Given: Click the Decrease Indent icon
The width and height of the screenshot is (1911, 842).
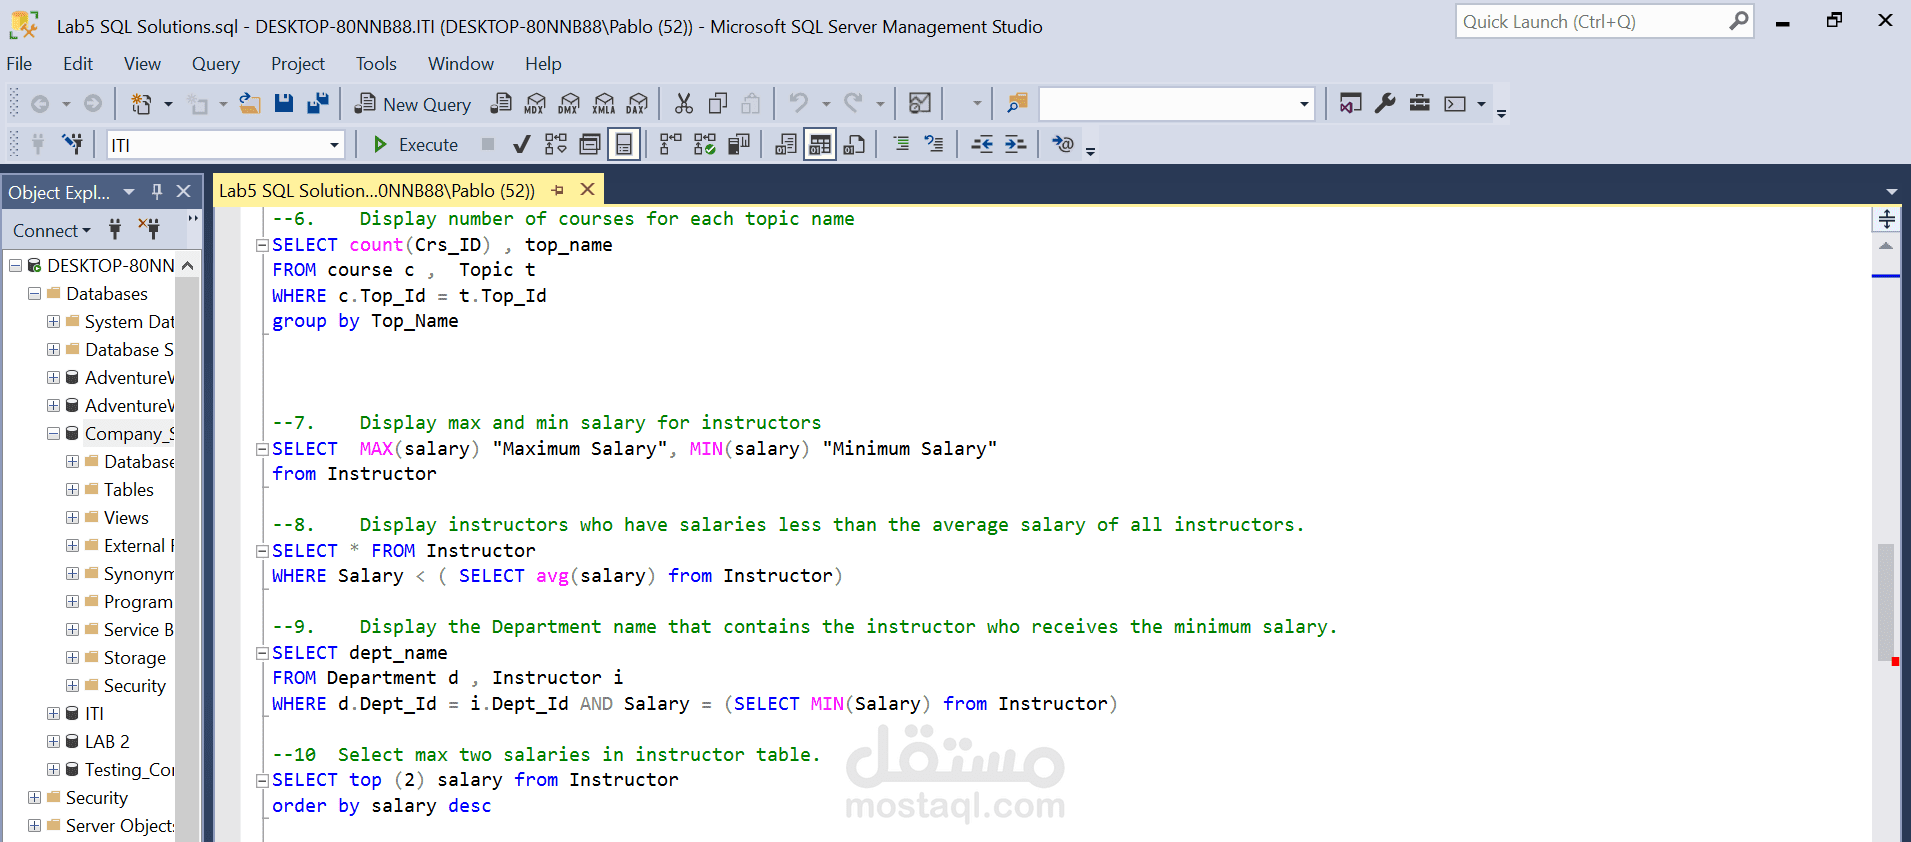Looking at the screenshot, I should point(982,145).
